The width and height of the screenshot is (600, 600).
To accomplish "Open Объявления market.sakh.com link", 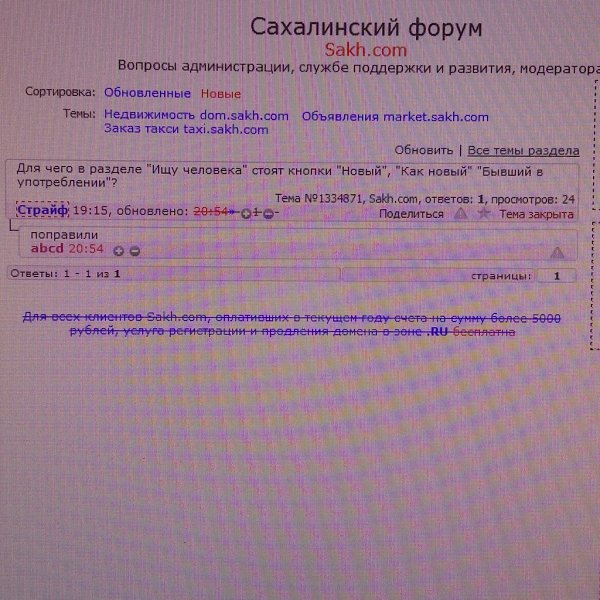I will (x=395, y=117).
